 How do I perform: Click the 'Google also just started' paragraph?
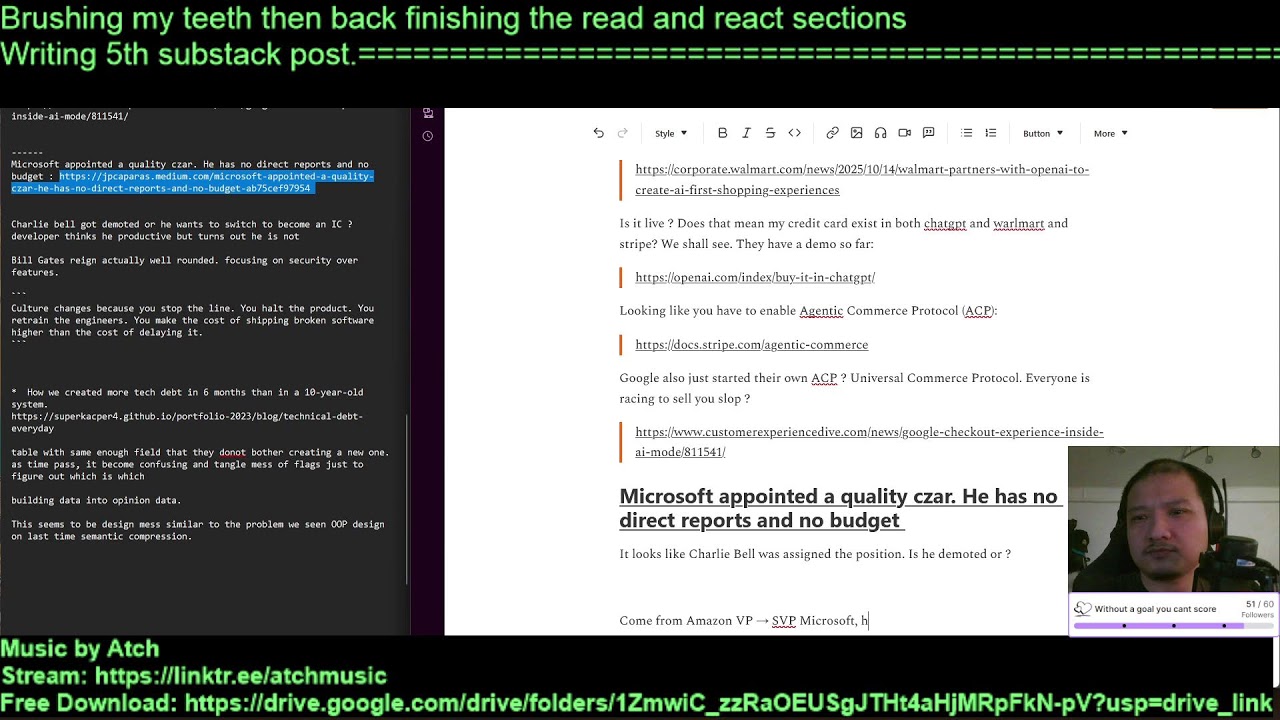(x=854, y=388)
